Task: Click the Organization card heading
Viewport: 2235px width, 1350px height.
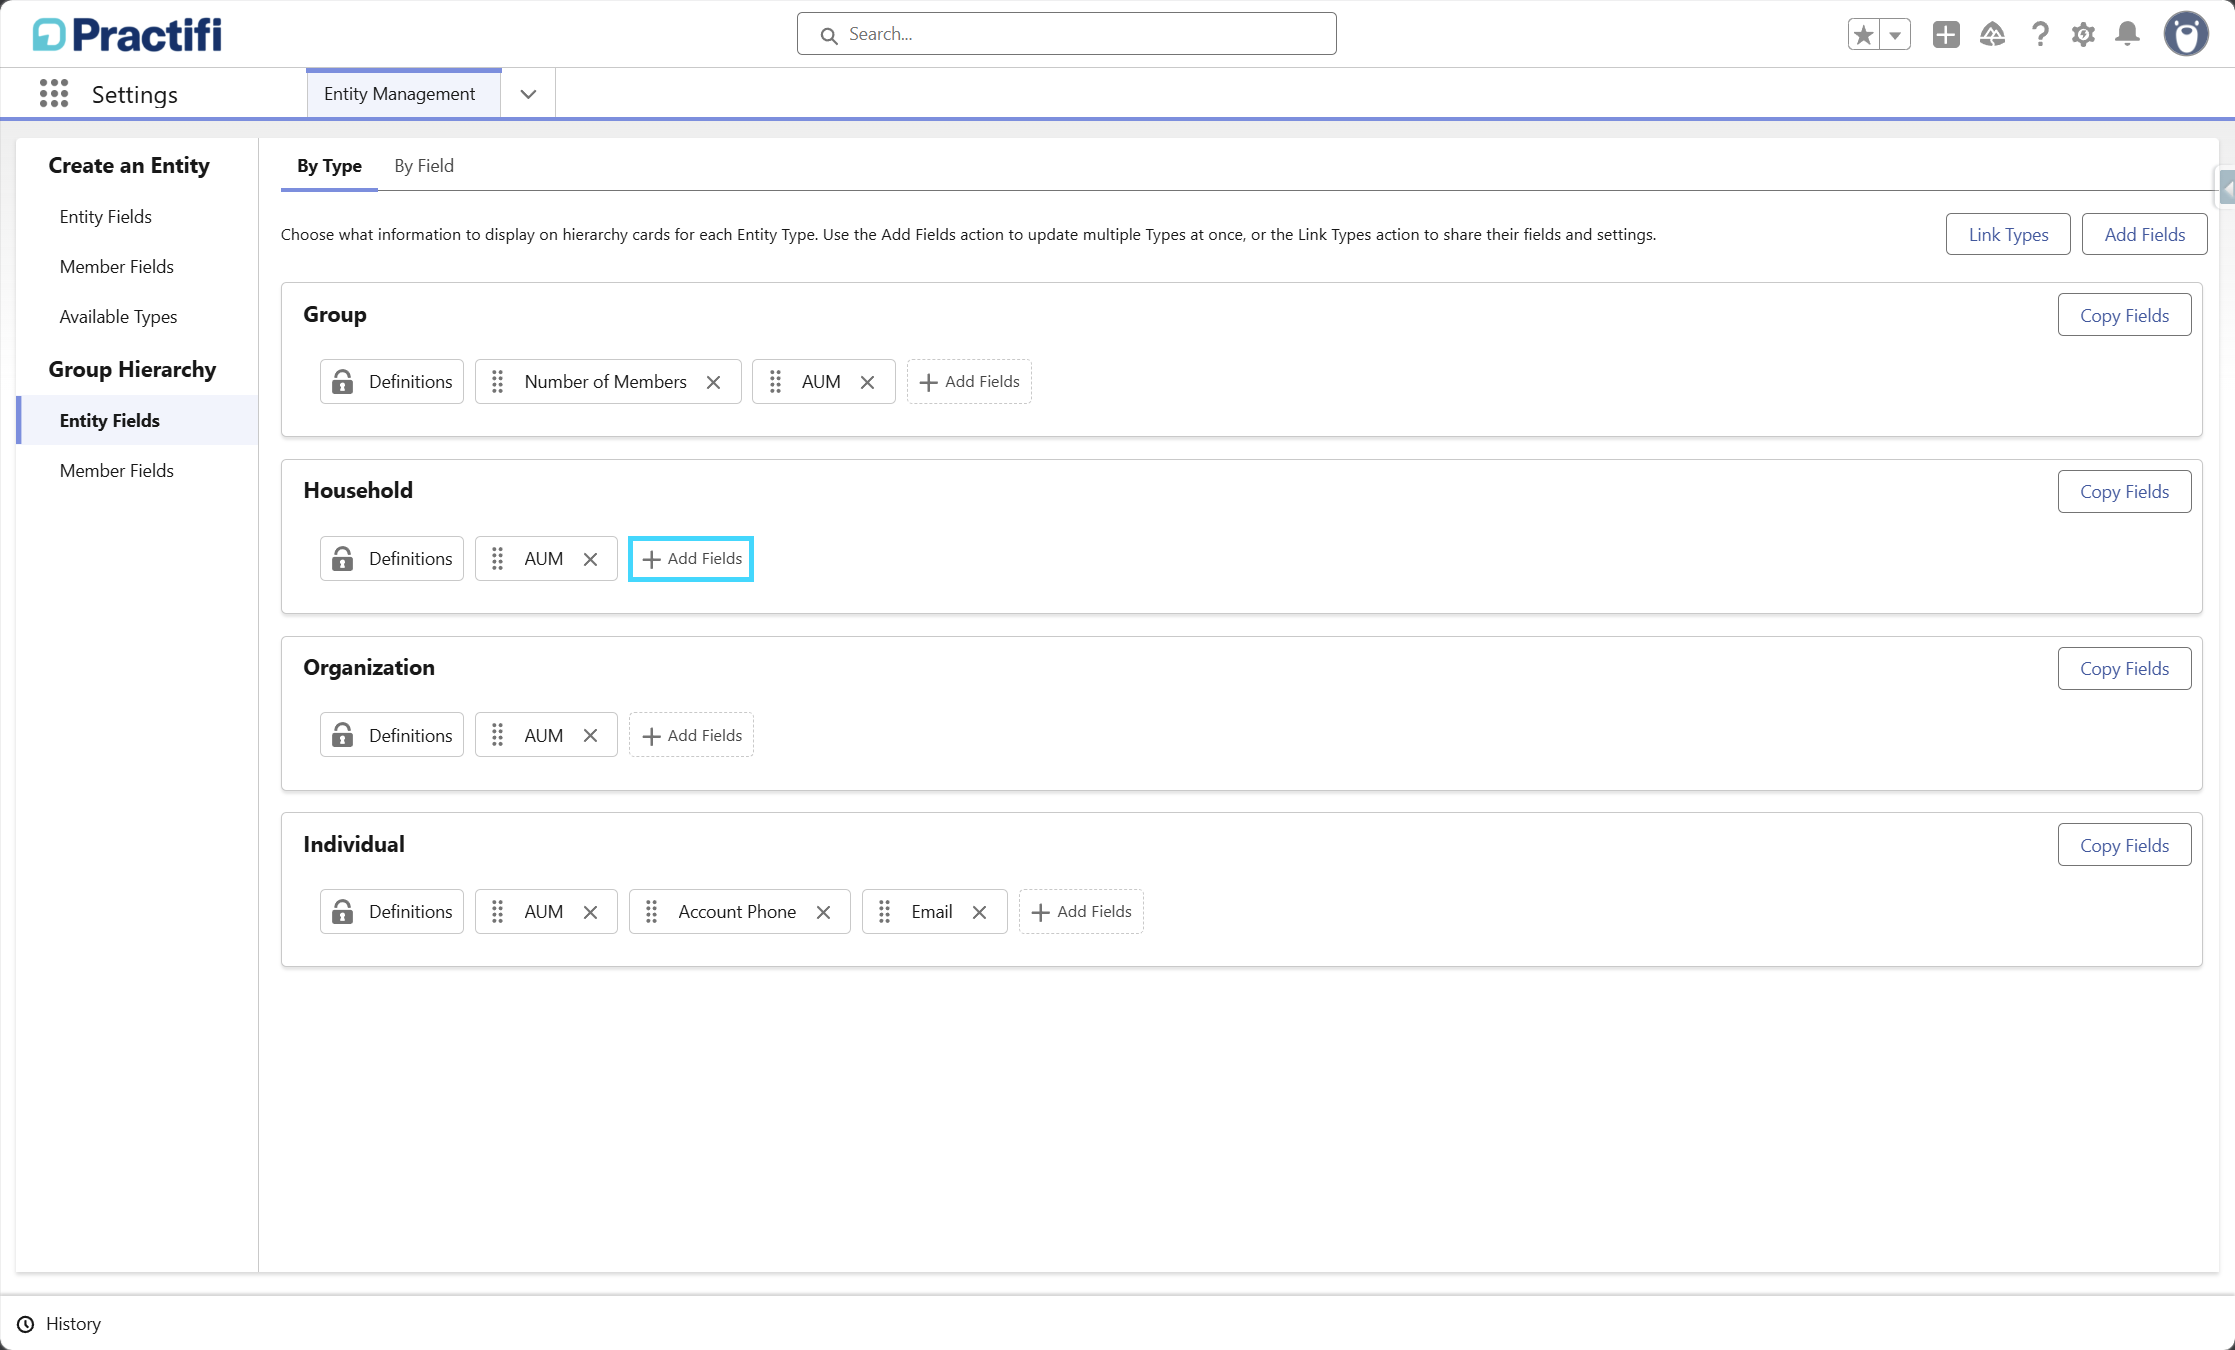Action: pos(369,668)
